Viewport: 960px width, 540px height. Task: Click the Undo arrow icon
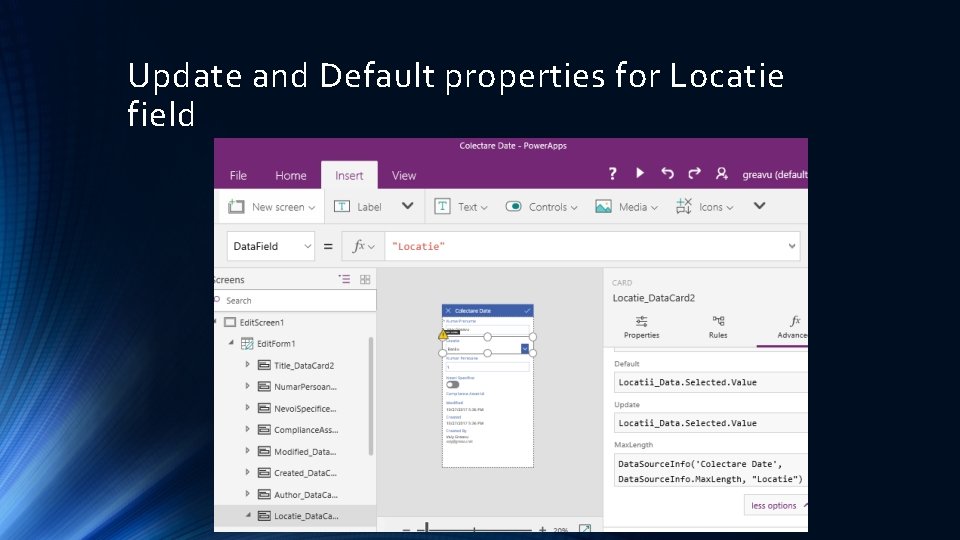(x=667, y=174)
